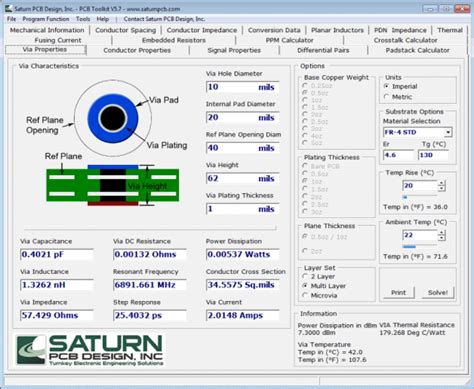The width and height of the screenshot is (474, 389).
Task: Switch to the PPM Calculator tab
Action: click(x=289, y=40)
